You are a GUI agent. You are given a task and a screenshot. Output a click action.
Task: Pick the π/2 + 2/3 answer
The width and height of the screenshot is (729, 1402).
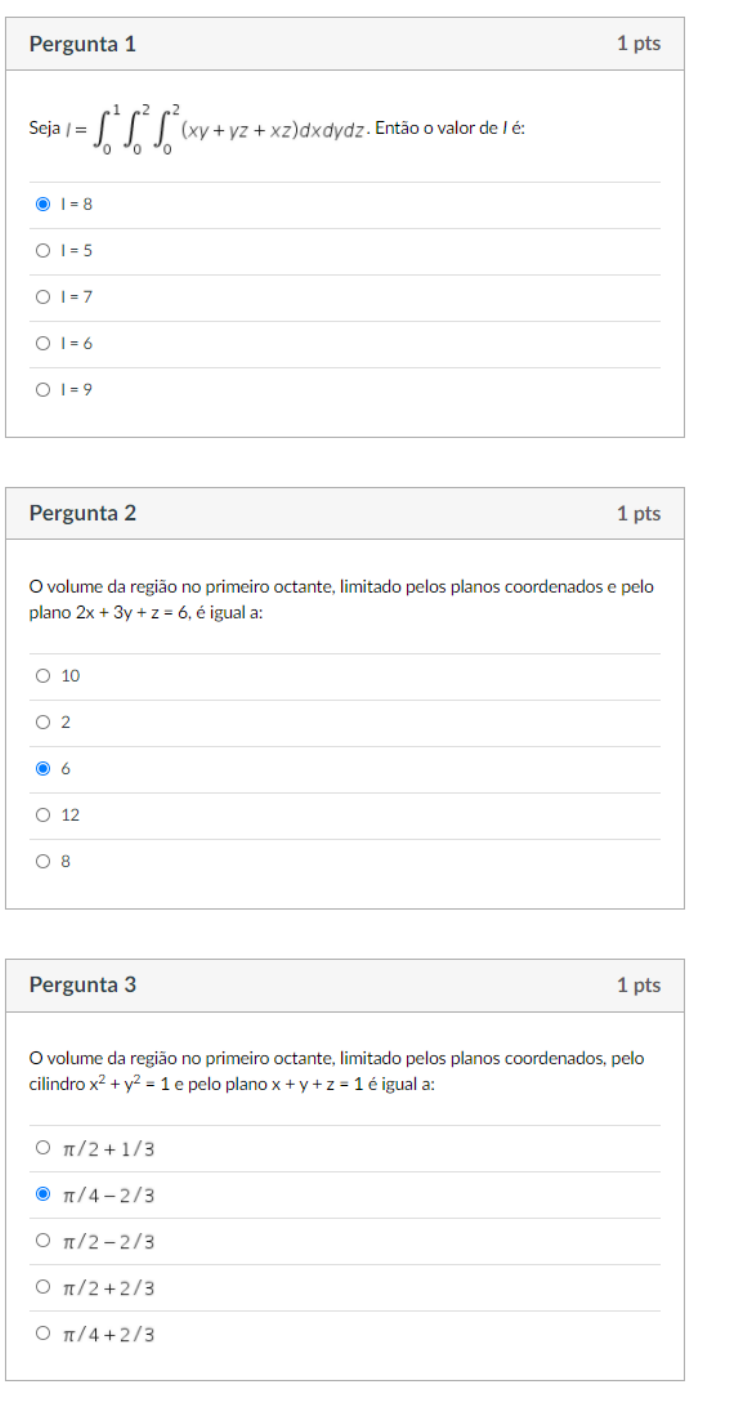[42, 1287]
